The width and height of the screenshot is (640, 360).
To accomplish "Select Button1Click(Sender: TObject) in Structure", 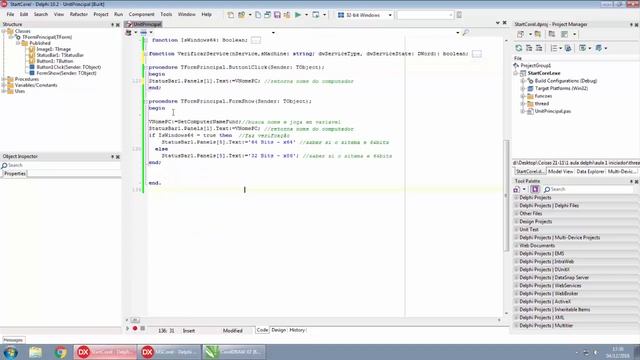I will 69,67.
